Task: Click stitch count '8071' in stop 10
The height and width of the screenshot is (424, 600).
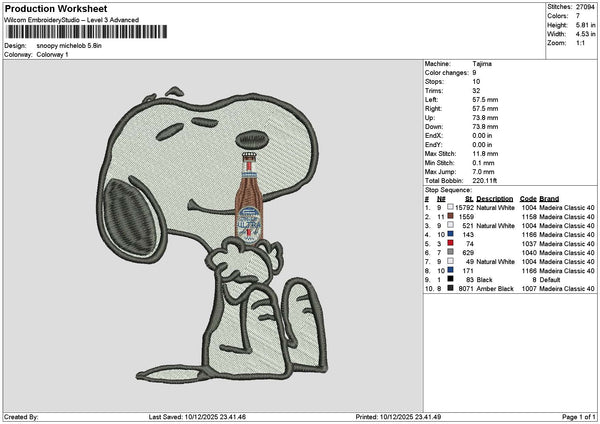Action: tap(466, 289)
